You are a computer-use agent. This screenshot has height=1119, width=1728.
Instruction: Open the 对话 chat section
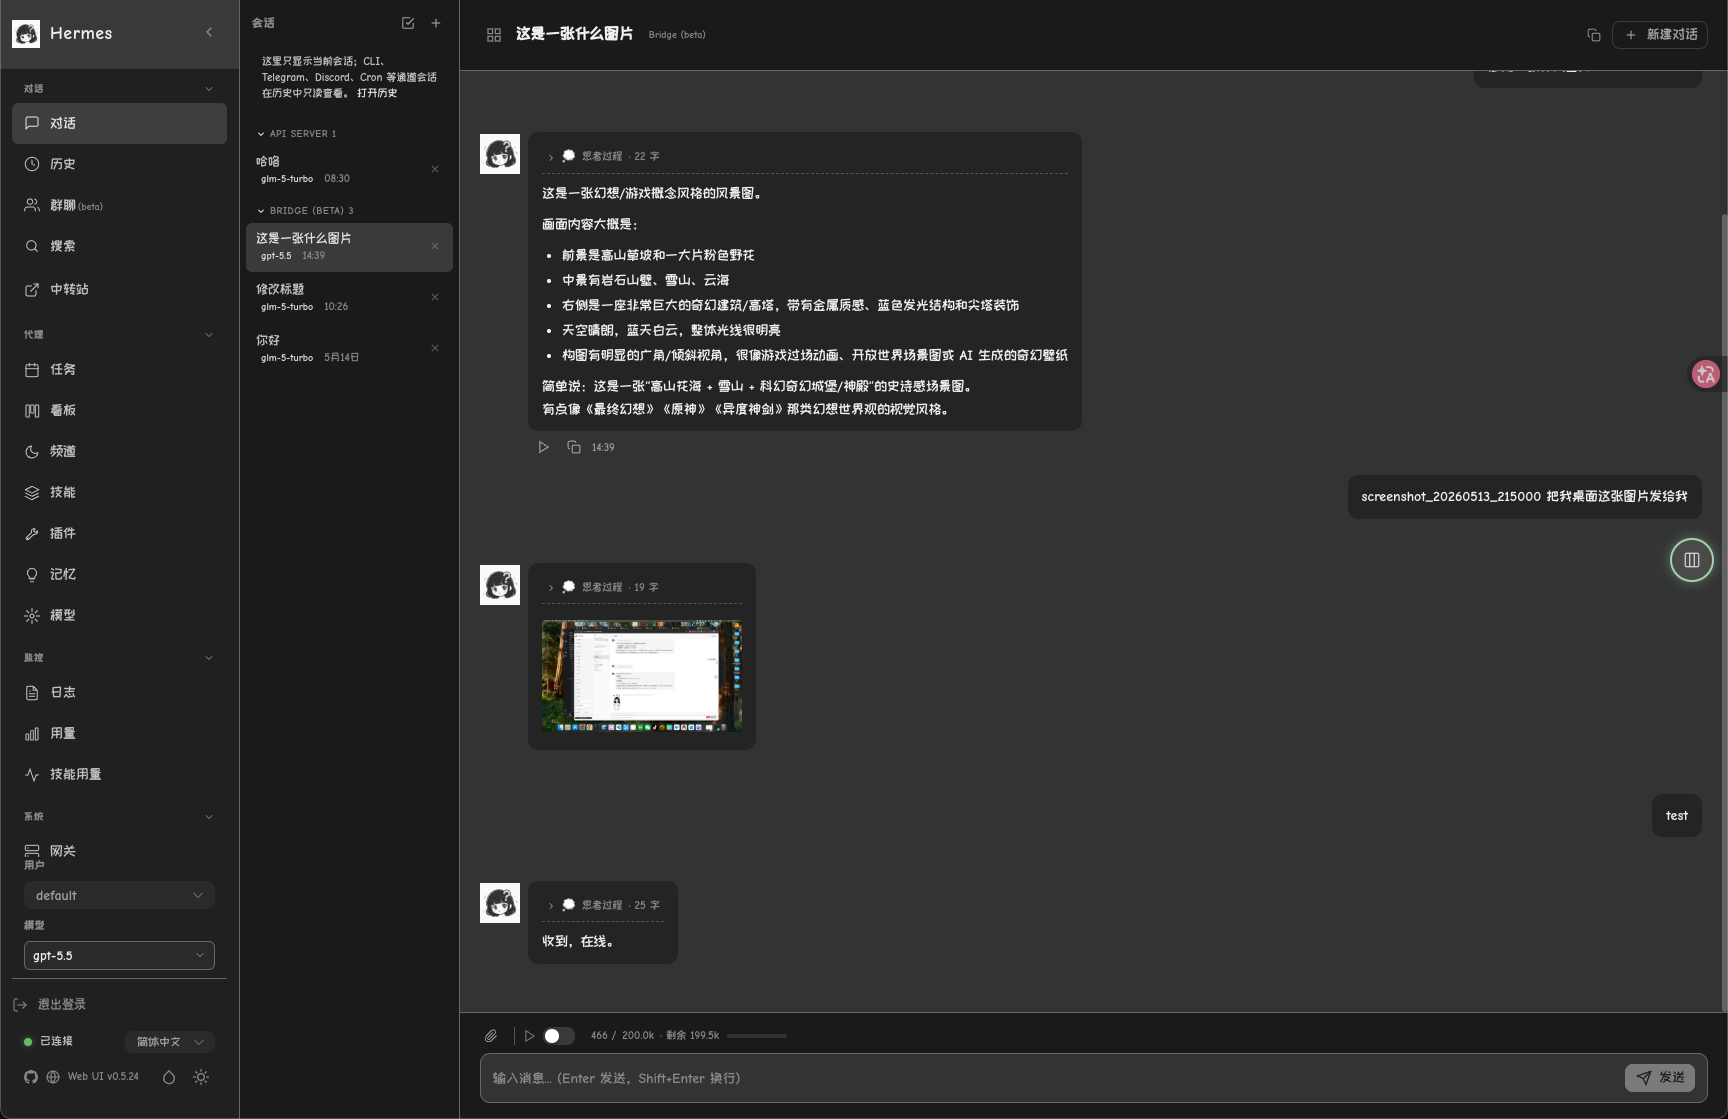pos(119,123)
